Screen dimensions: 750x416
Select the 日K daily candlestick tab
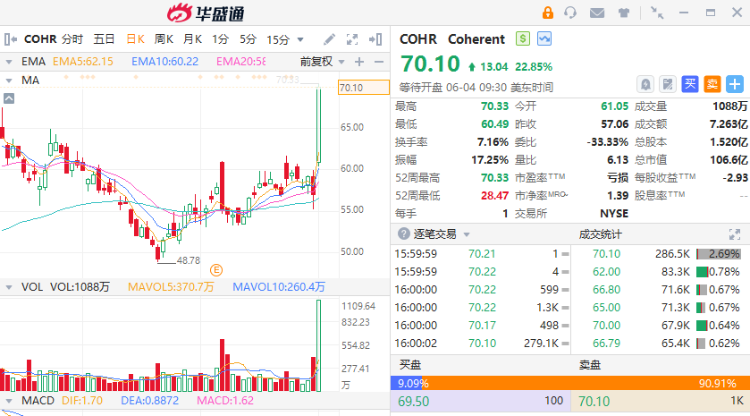pos(135,39)
